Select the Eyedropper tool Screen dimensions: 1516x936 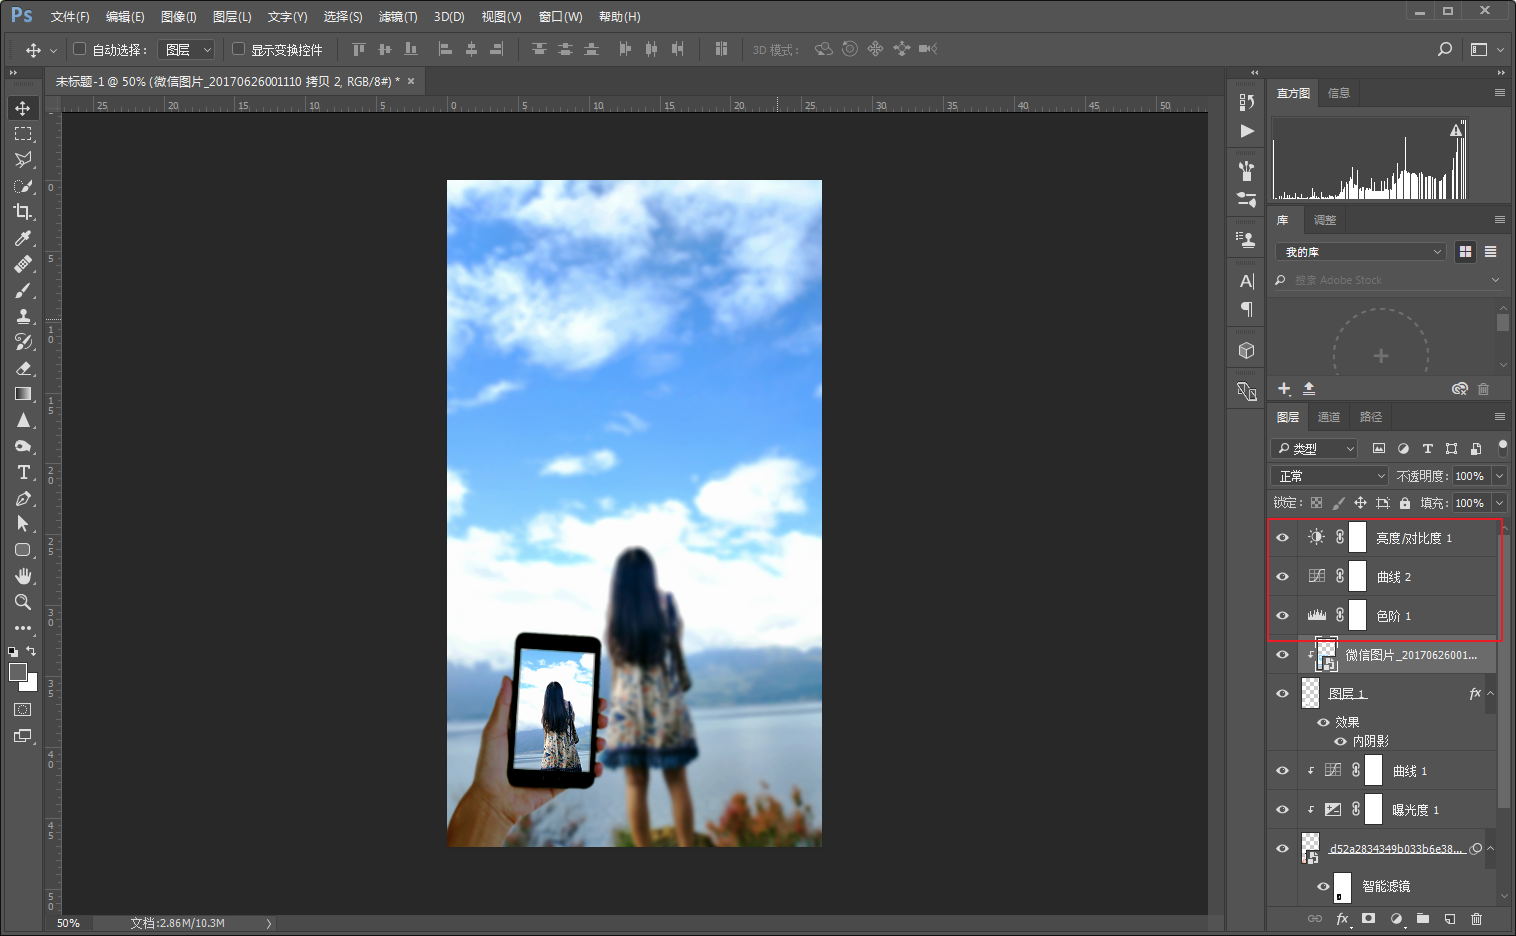pos(23,238)
